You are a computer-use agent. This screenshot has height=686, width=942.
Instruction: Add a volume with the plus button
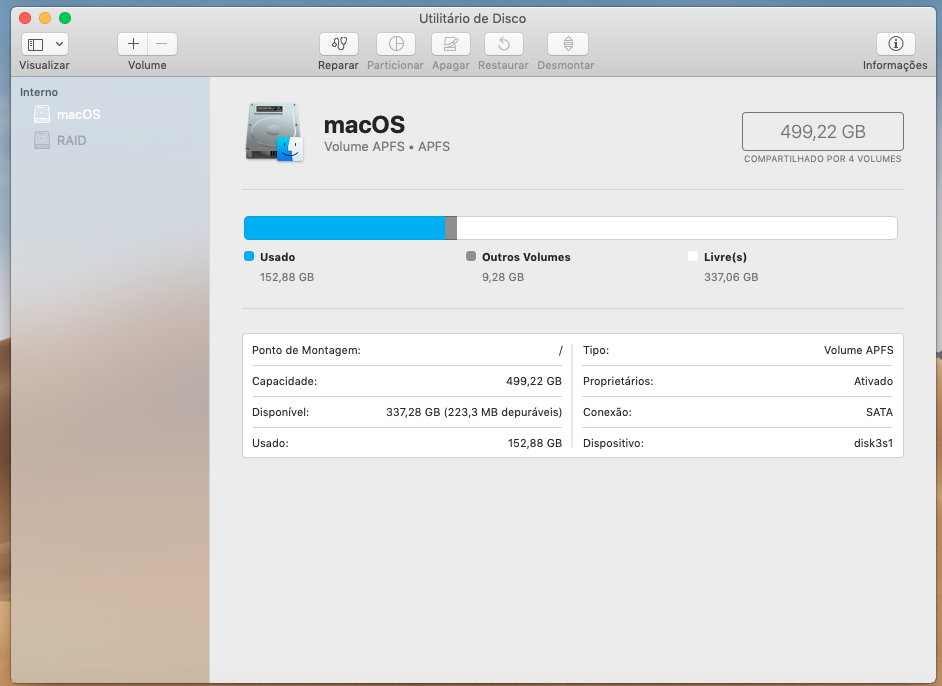click(133, 44)
